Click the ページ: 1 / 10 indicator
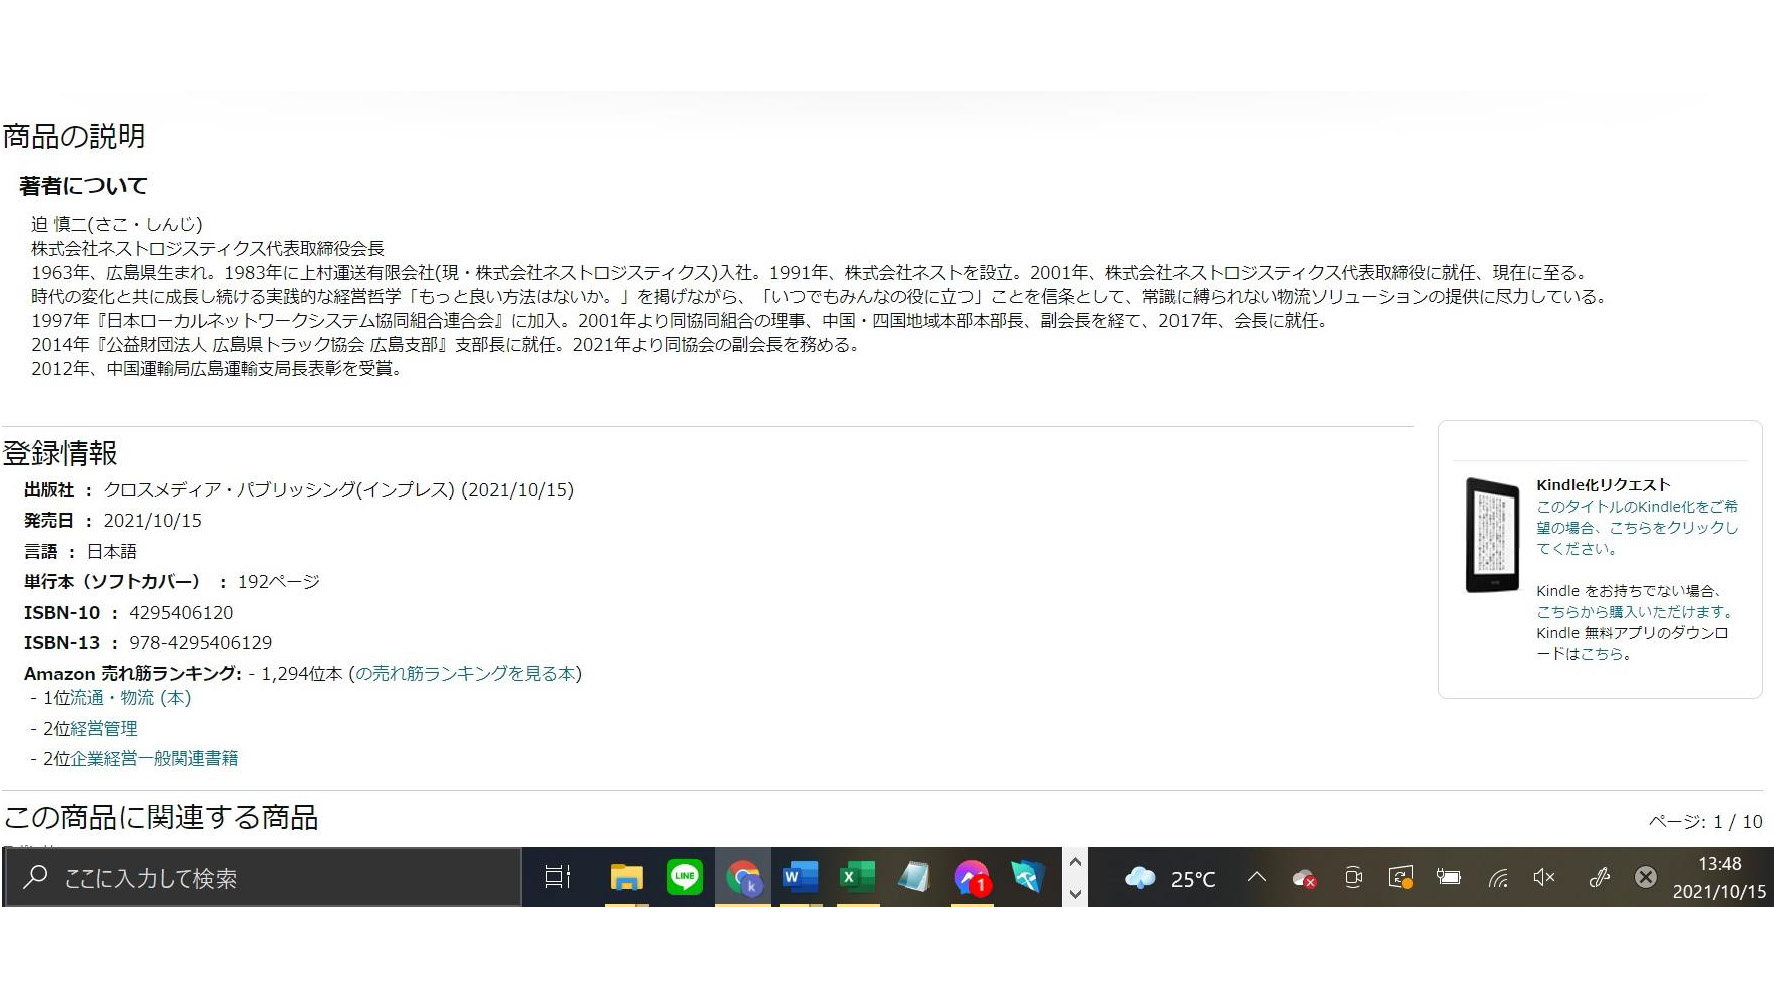 pyautogui.click(x=1705, y=821)
